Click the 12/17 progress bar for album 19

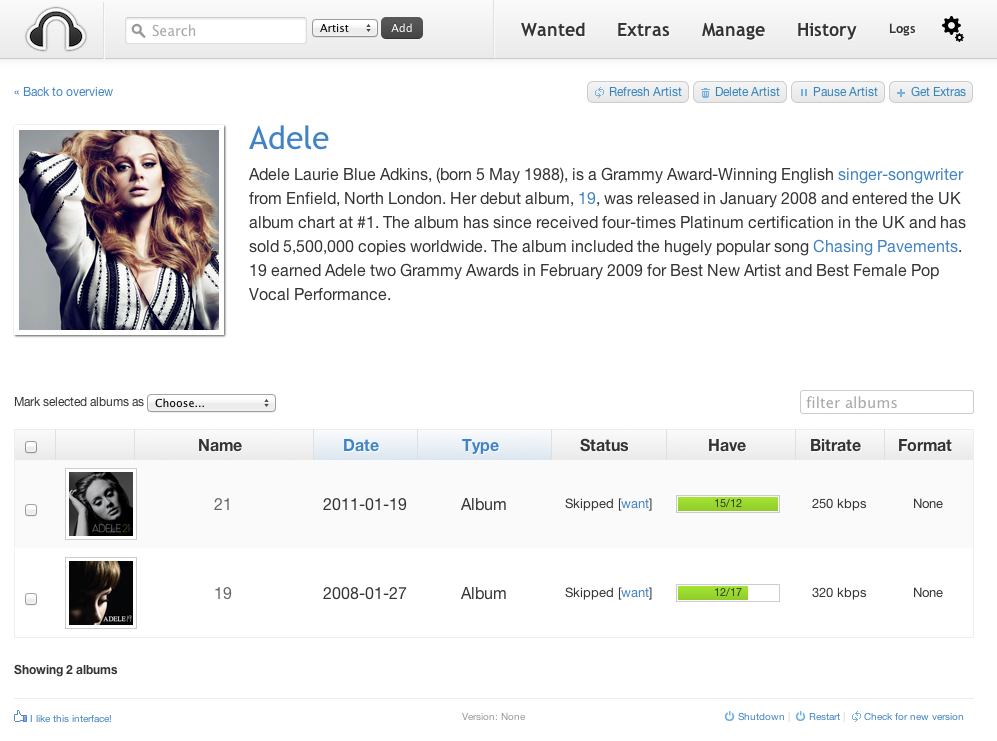pos(727,592)
